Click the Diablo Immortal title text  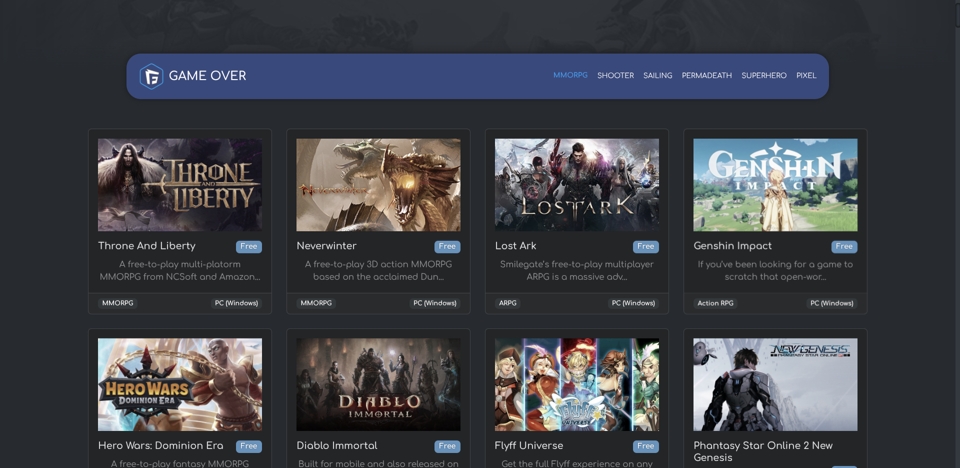(337, 445)
